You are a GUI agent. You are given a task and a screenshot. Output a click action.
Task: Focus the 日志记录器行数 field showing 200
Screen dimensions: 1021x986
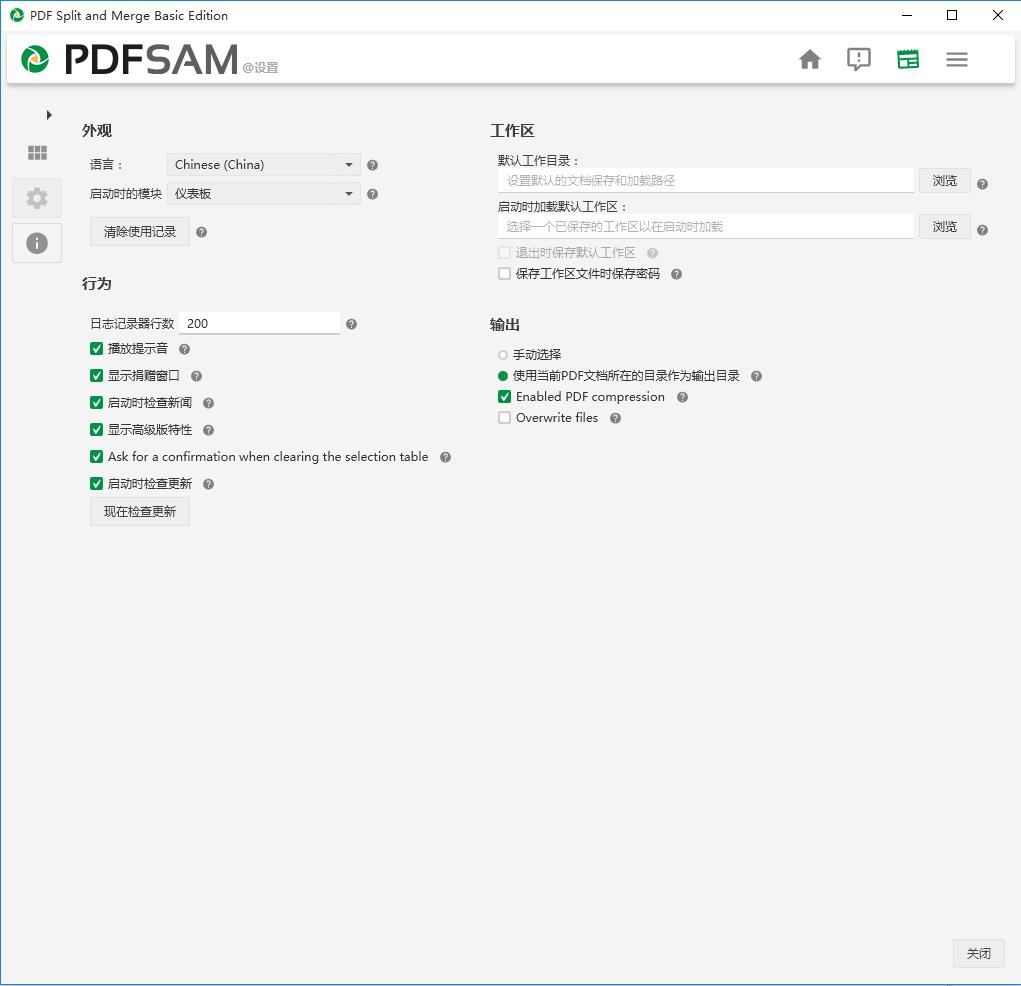point(259,324)
